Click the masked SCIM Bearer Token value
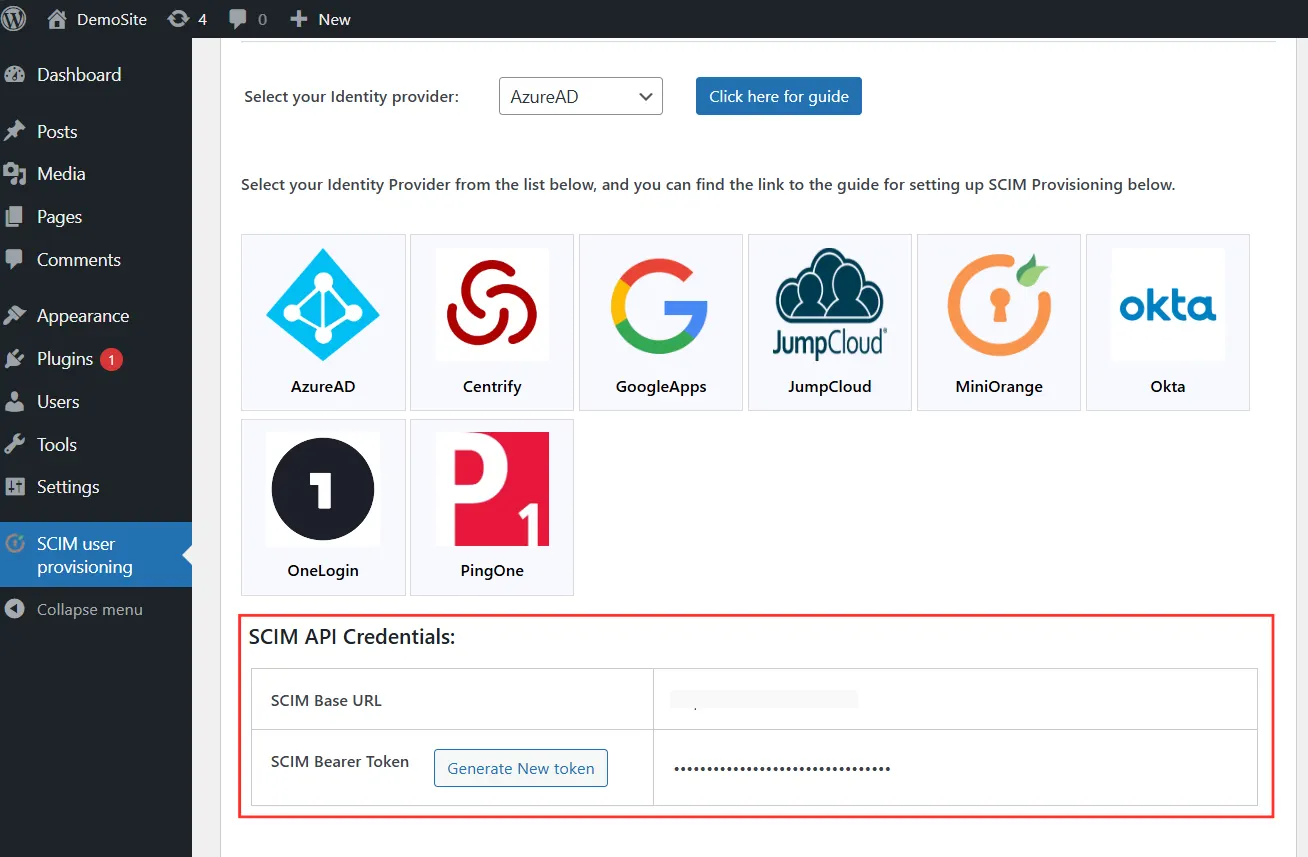 pyautogui.click(x=782, y=768)
